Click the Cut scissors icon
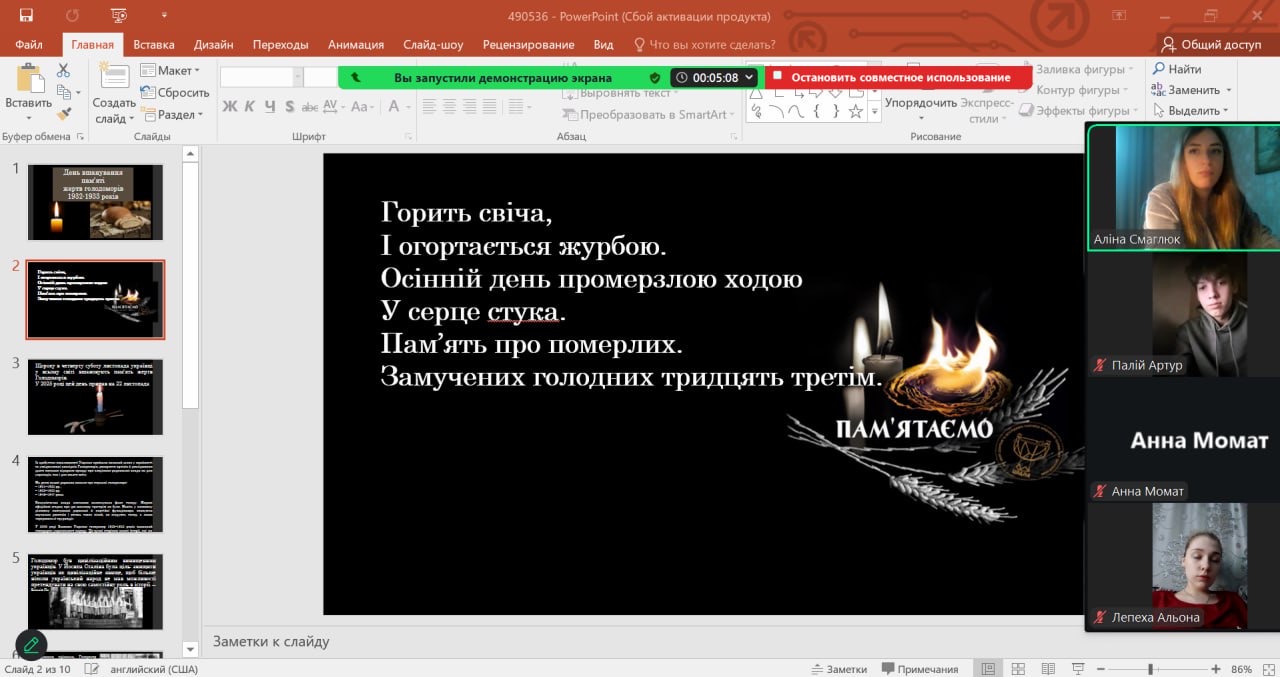 click(x=63, y=70)
